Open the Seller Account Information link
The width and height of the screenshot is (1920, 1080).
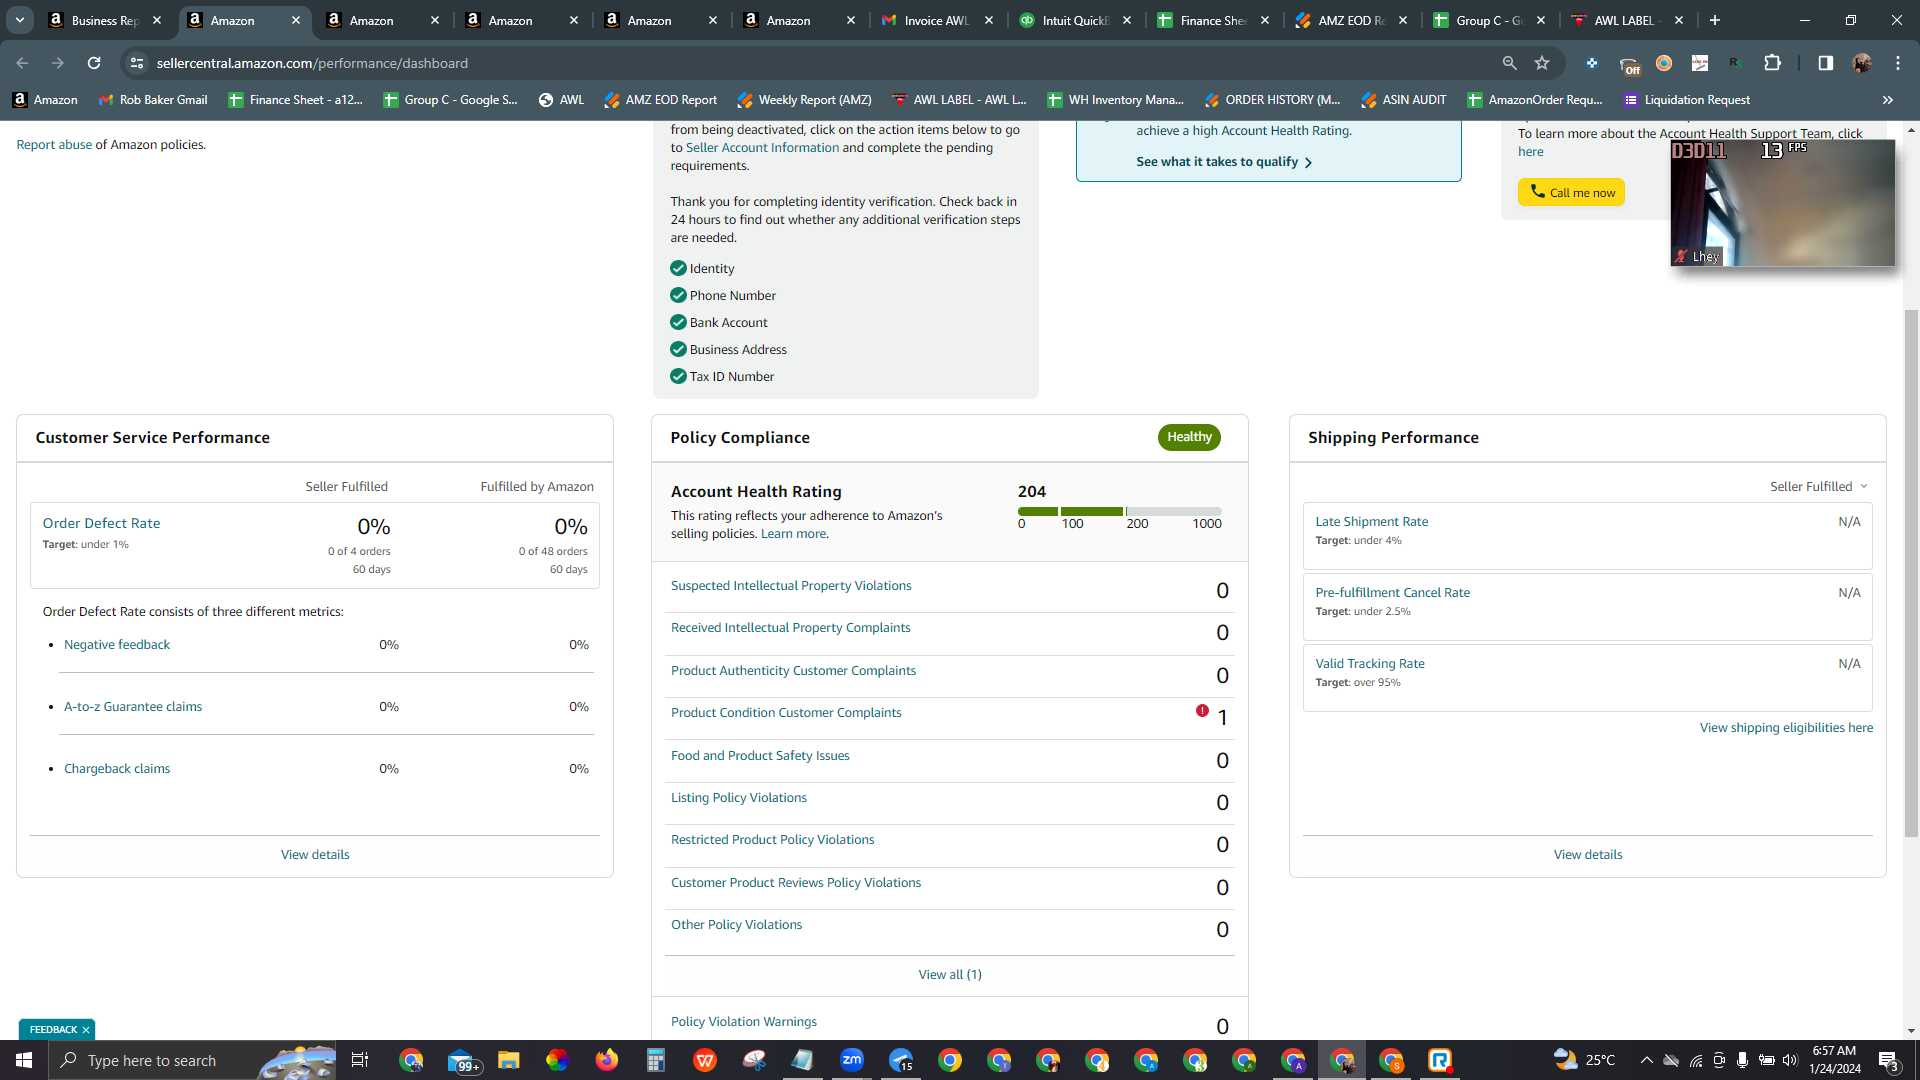pyautogui.click(x=762, y=148)
